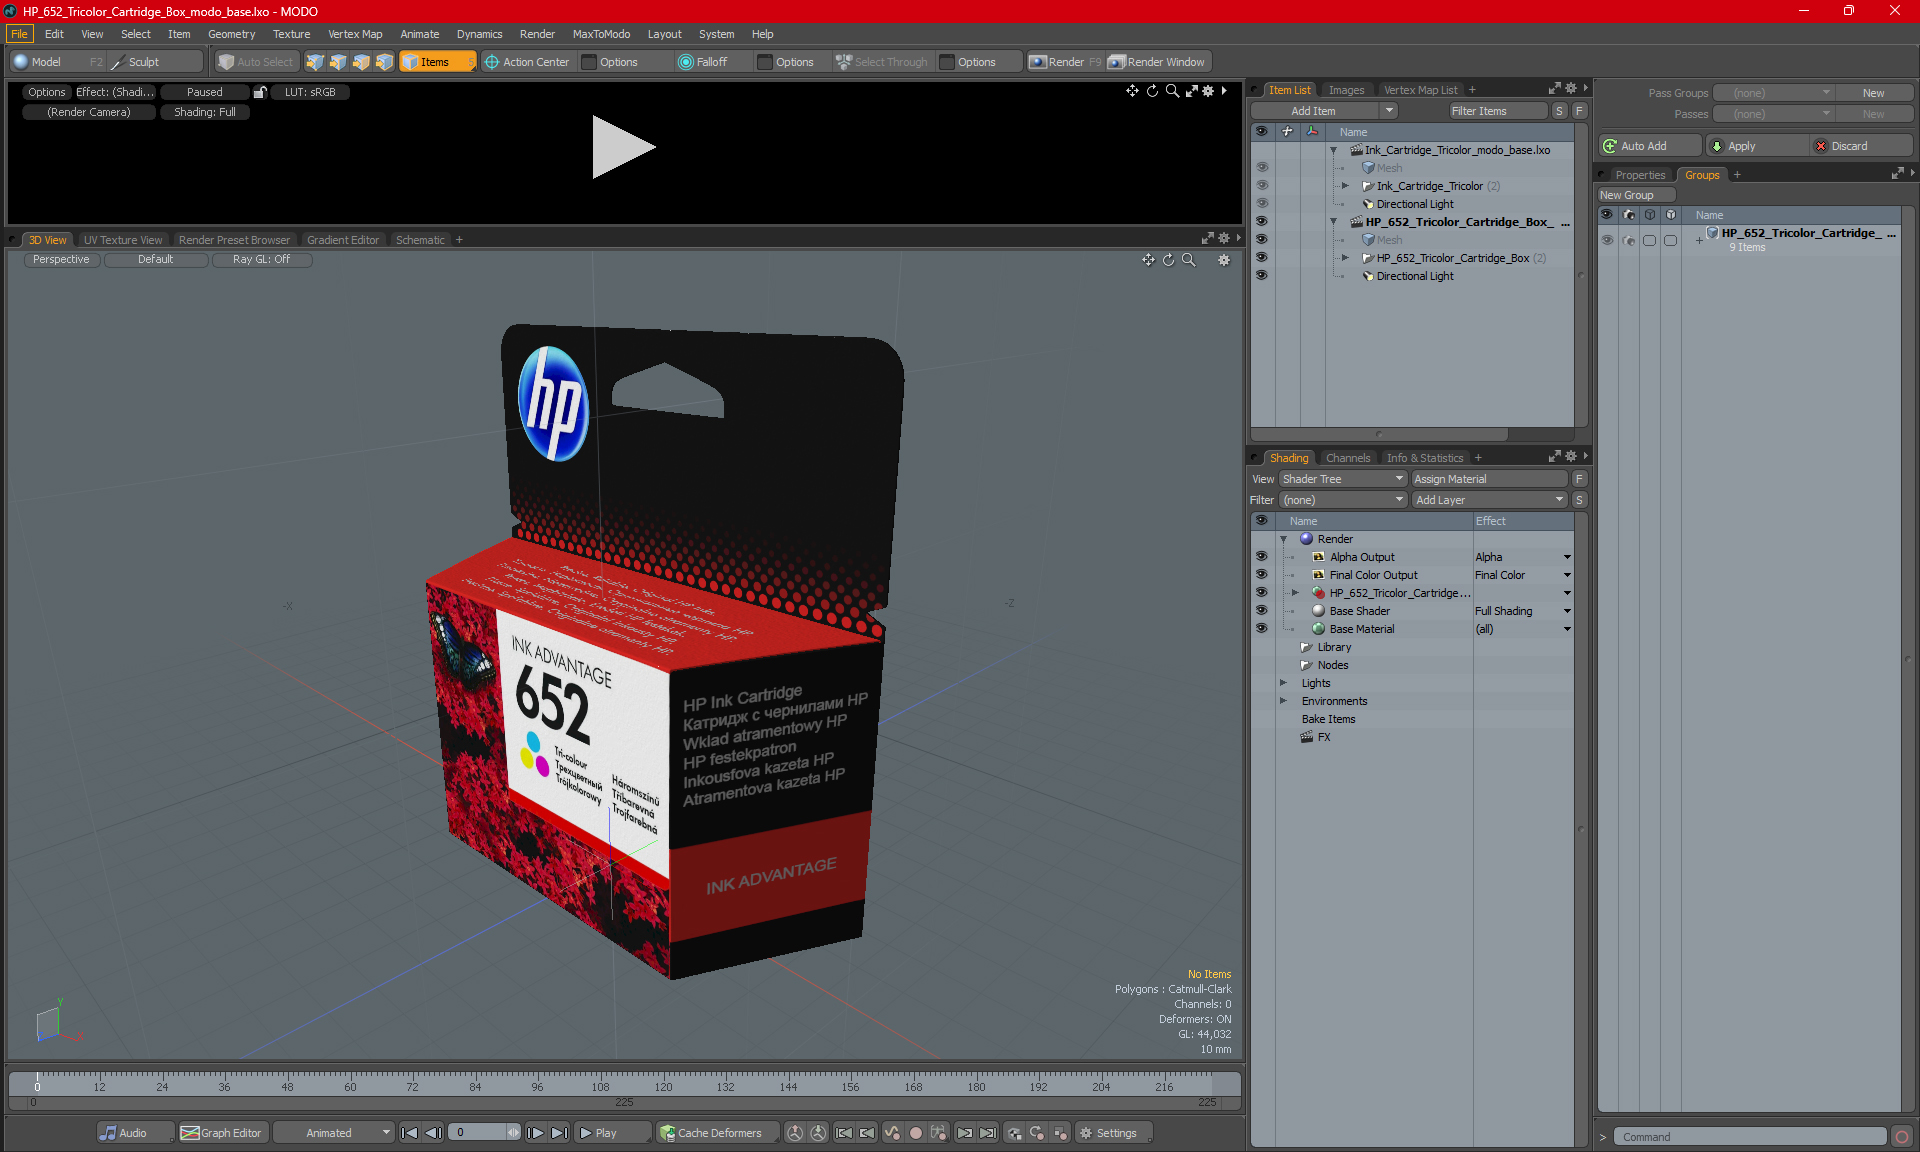
Task: Click the Render F9 button
Action: [x=1066, y=62]
